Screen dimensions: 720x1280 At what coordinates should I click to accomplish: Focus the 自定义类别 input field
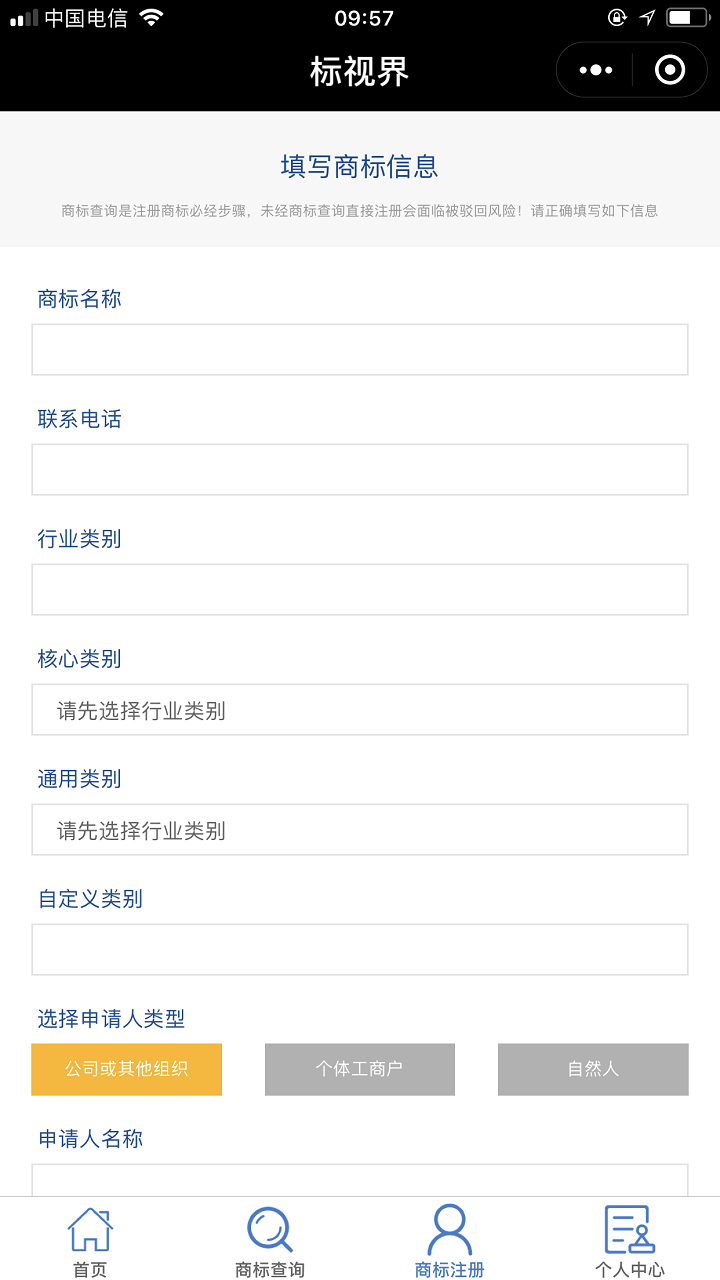tap(360, 950)
